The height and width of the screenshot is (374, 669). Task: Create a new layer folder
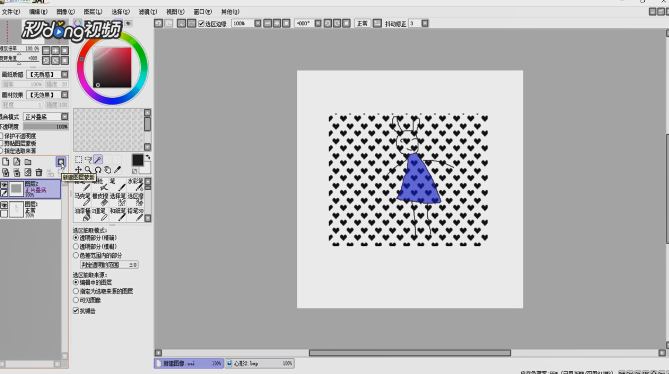point(28,162)
